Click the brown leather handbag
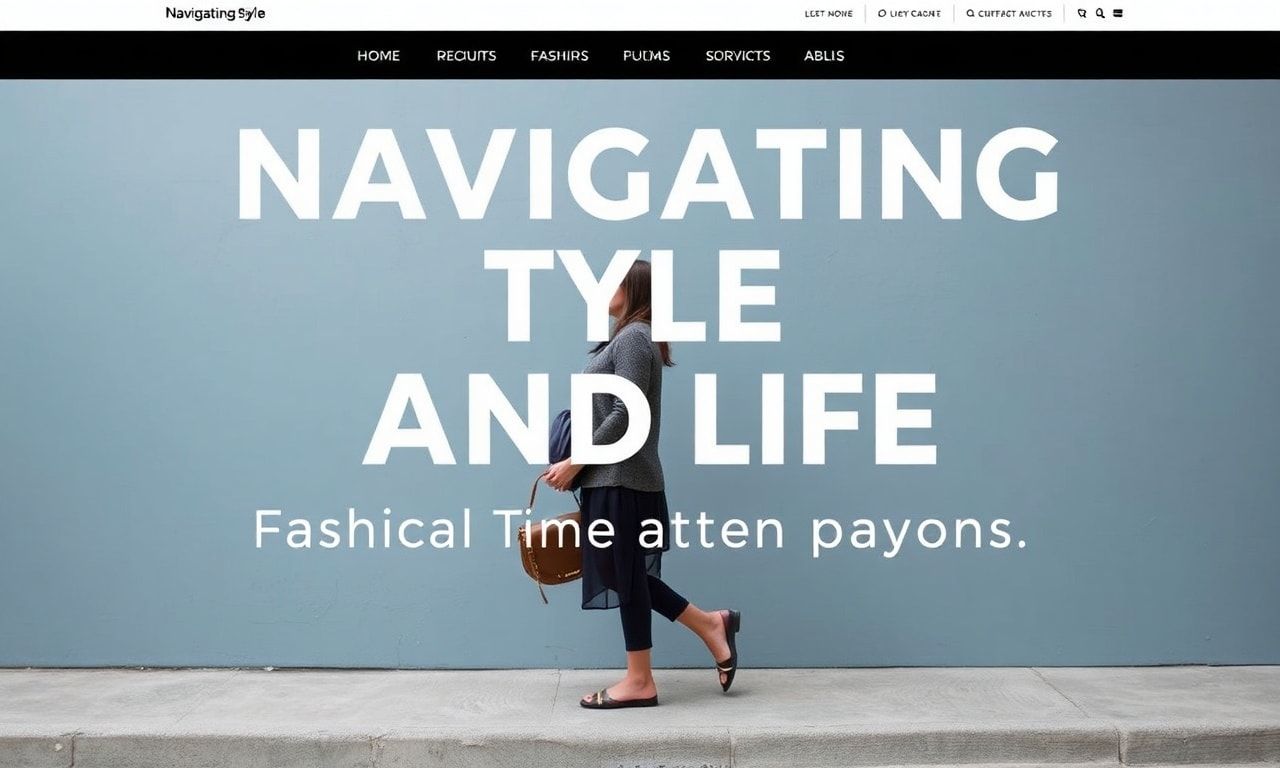This screenshot has width=1280, height=768. (x=549, y=550)
